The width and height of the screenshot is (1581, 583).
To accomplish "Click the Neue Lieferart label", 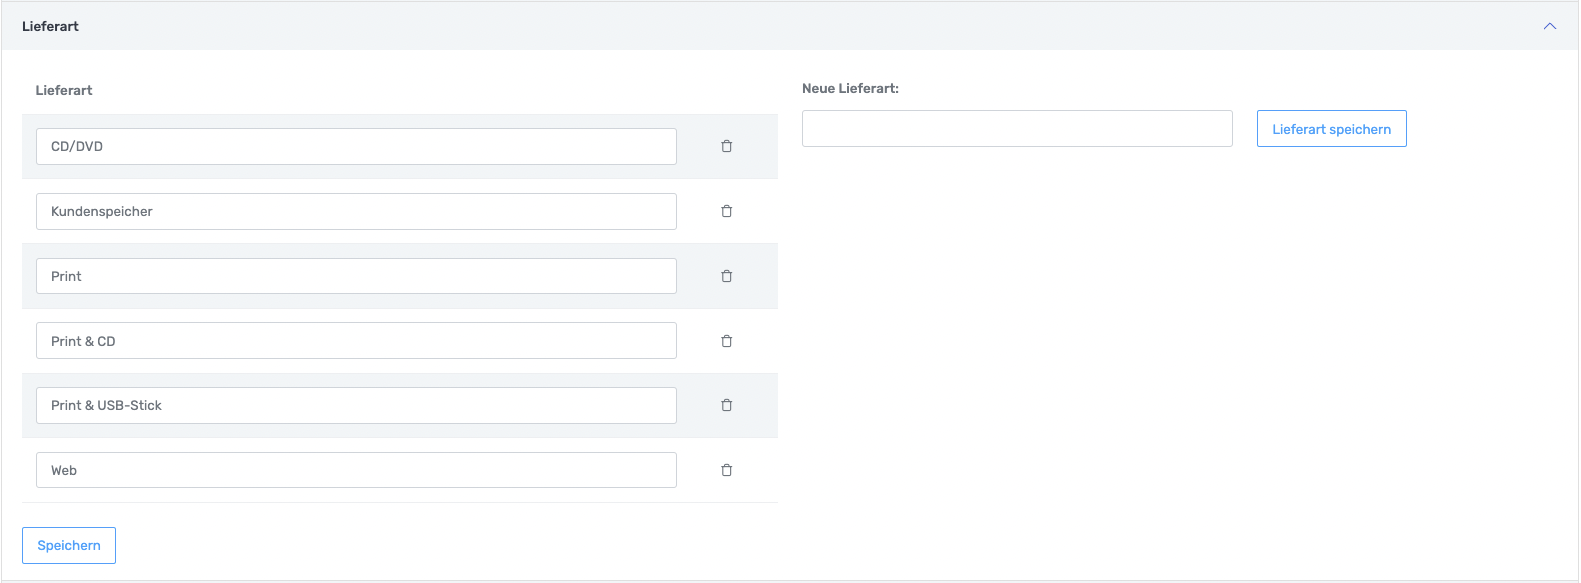I will point(850,88).
